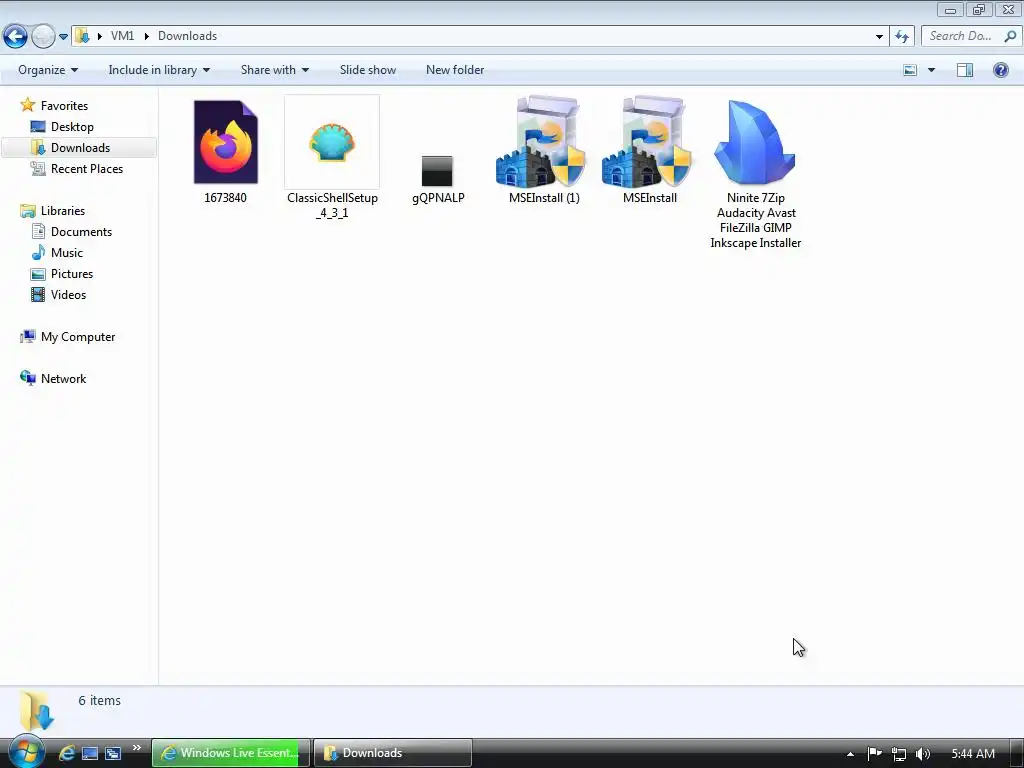Viewport: 1024px width, 768px height.
Task: Toggle the preview pane
Action: coord(965,70)
